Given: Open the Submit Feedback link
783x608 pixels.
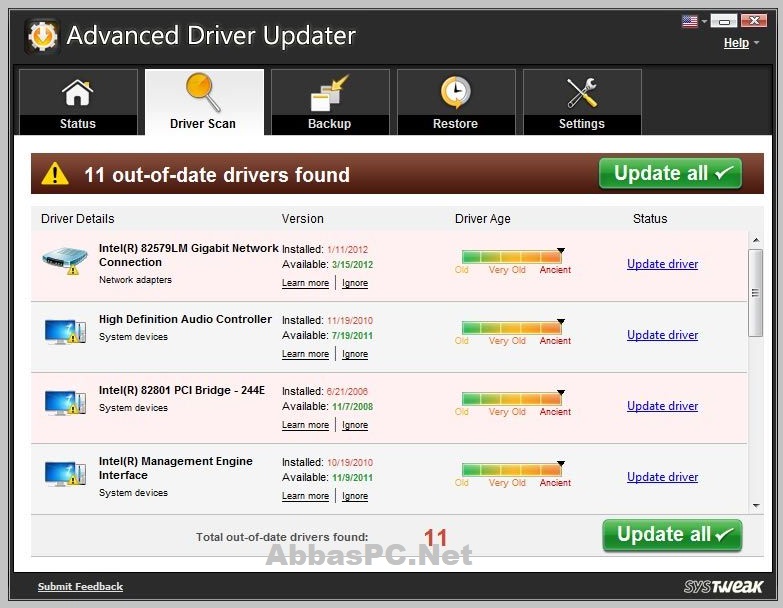Looking at the screenshot, I should (x=80, y=587).
